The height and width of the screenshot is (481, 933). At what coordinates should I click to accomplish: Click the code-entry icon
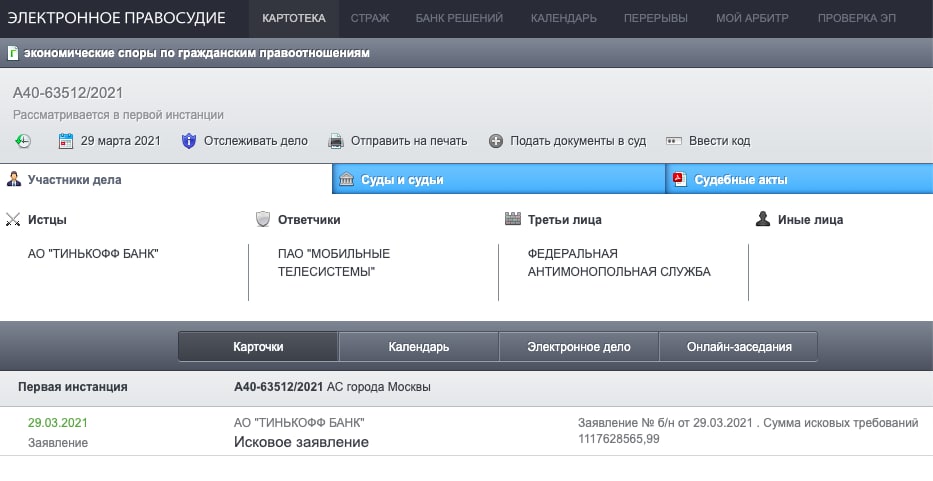pos(674,141)
